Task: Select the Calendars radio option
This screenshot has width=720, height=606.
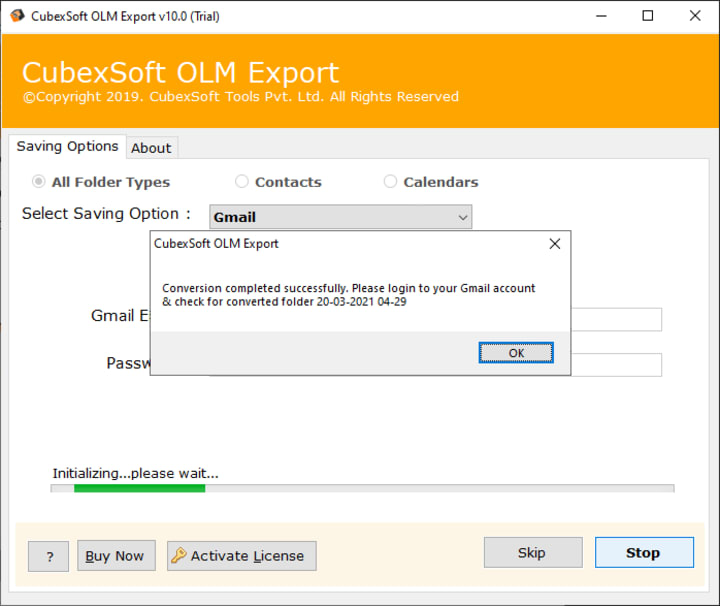Action: tap(390, 181)
